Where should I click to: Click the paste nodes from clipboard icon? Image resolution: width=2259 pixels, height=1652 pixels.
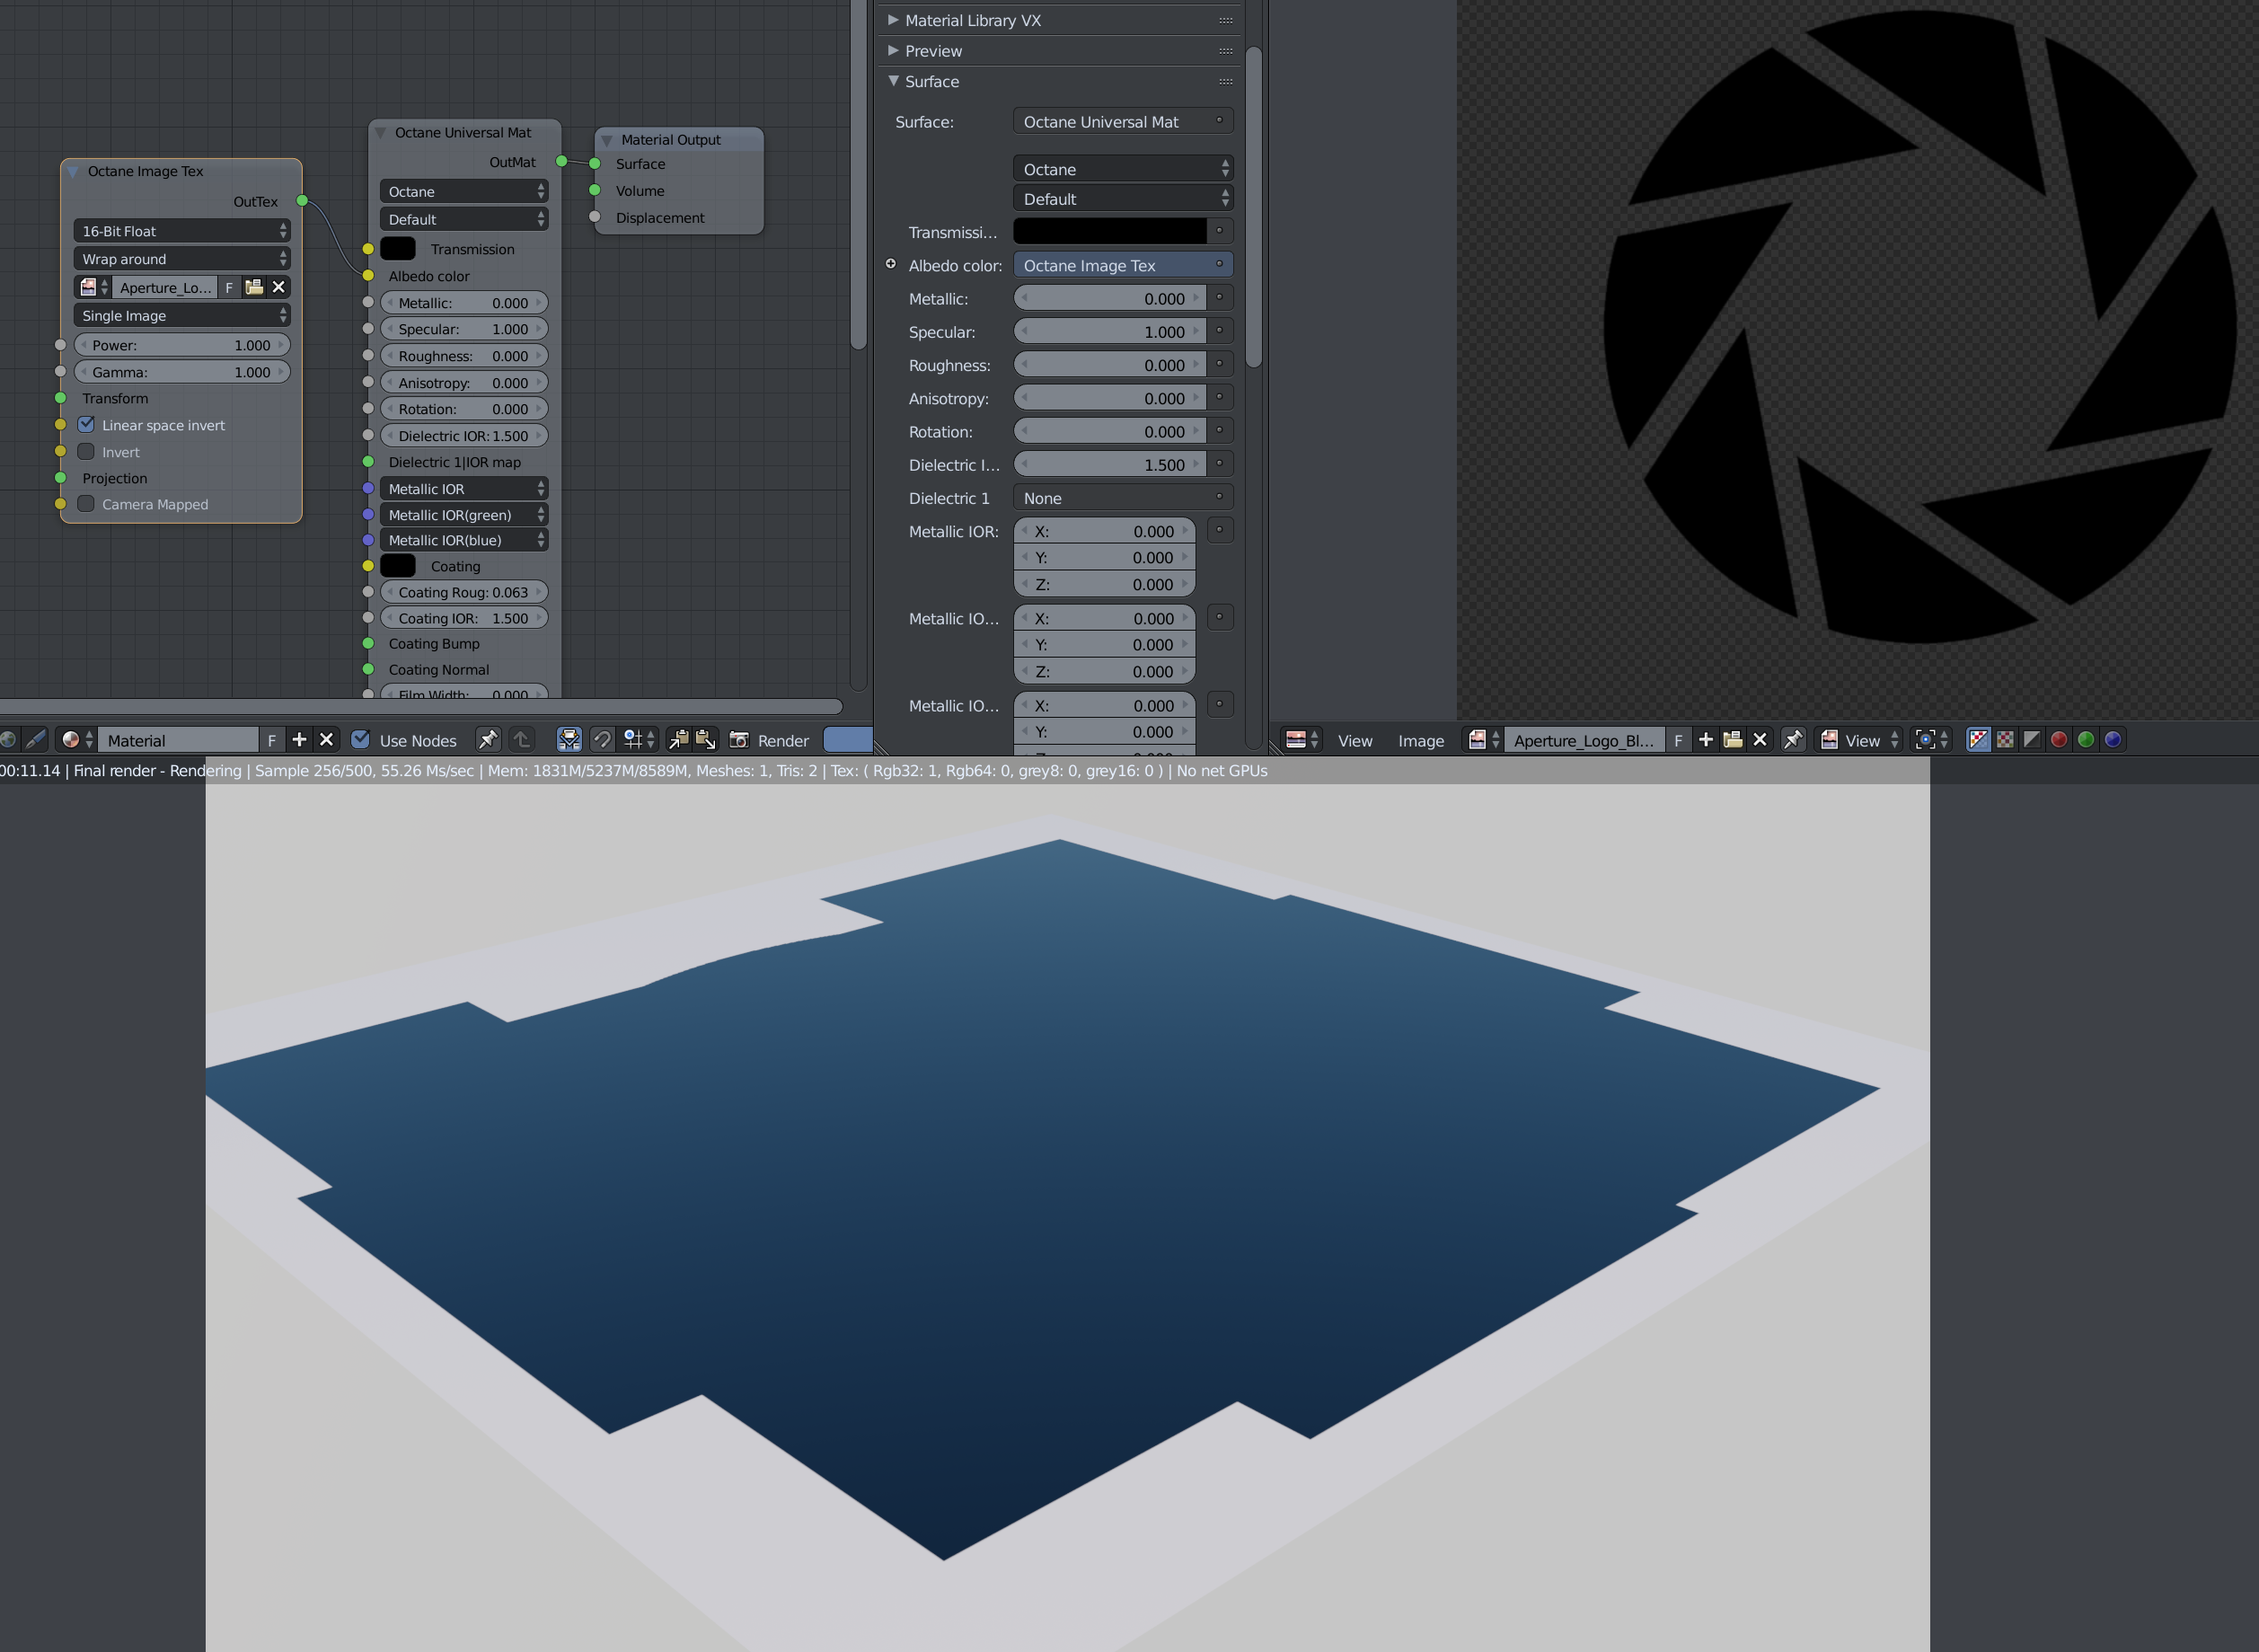pos(706,740)
